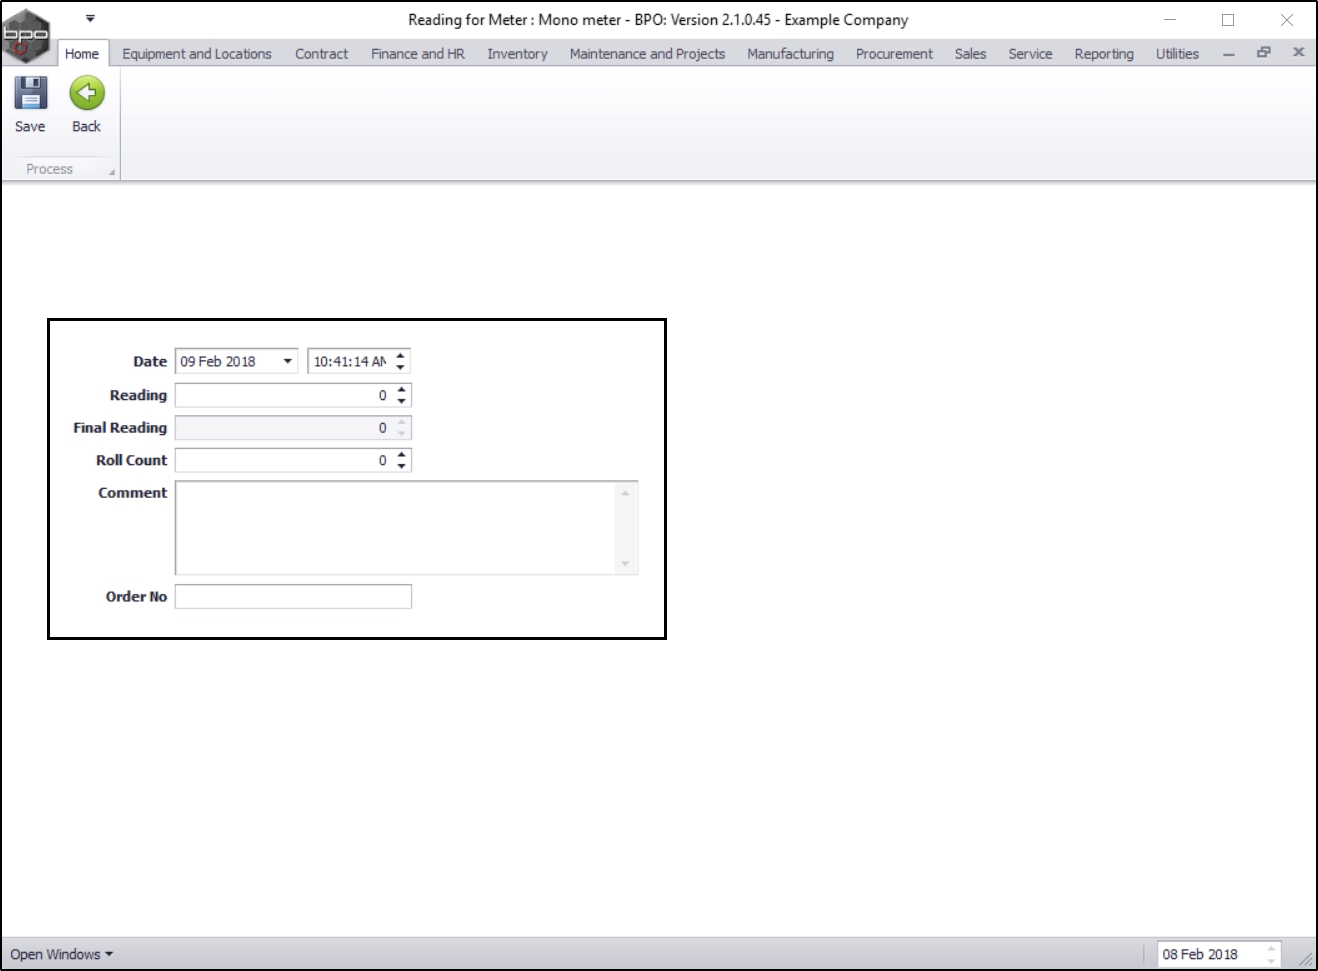
Task: Decrement the Roll Count spinner down
Action: (x=402, y=466)
